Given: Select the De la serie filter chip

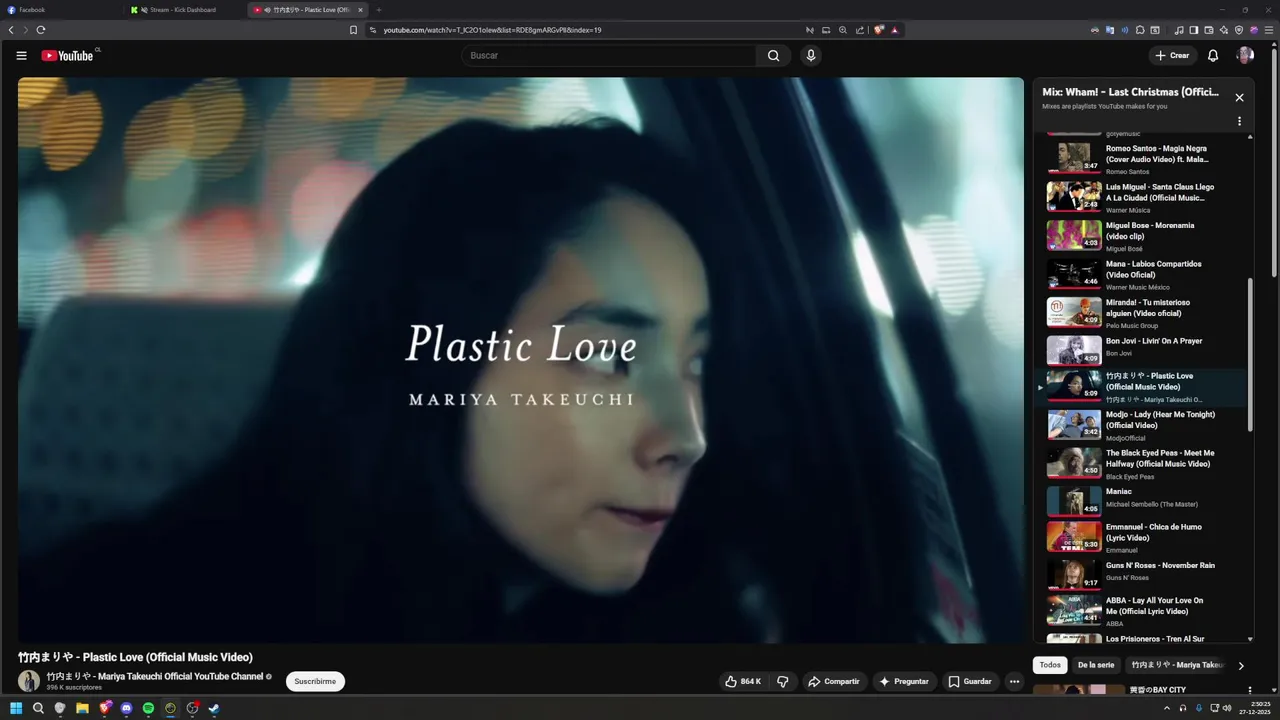Looking at the screenshot, I should 1096,665.
